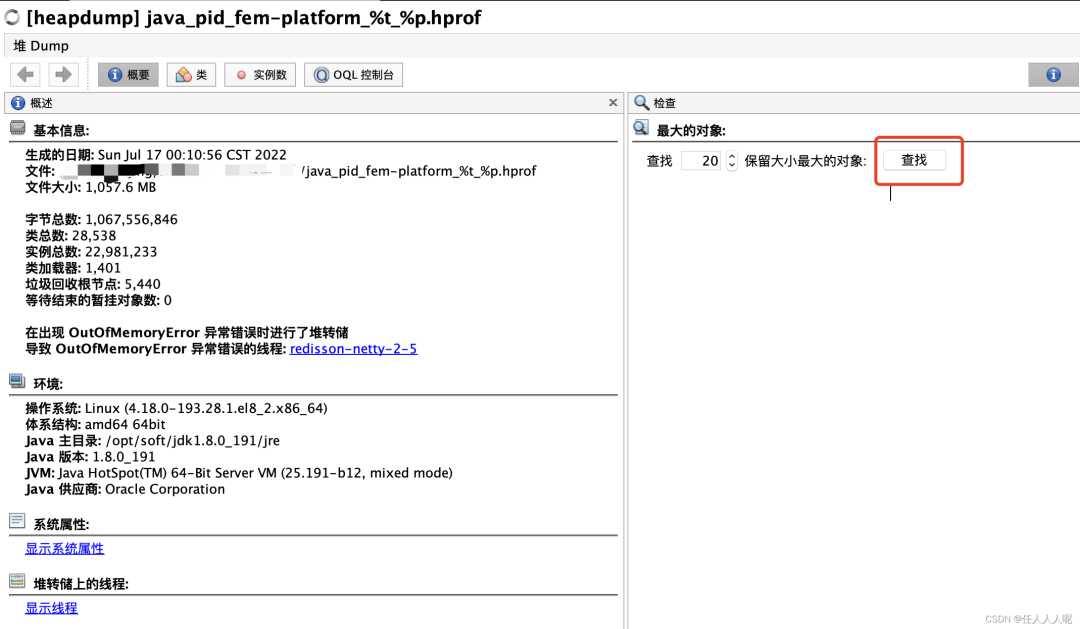Click the 堆转储上的线程 section icon

pos(17,581)
